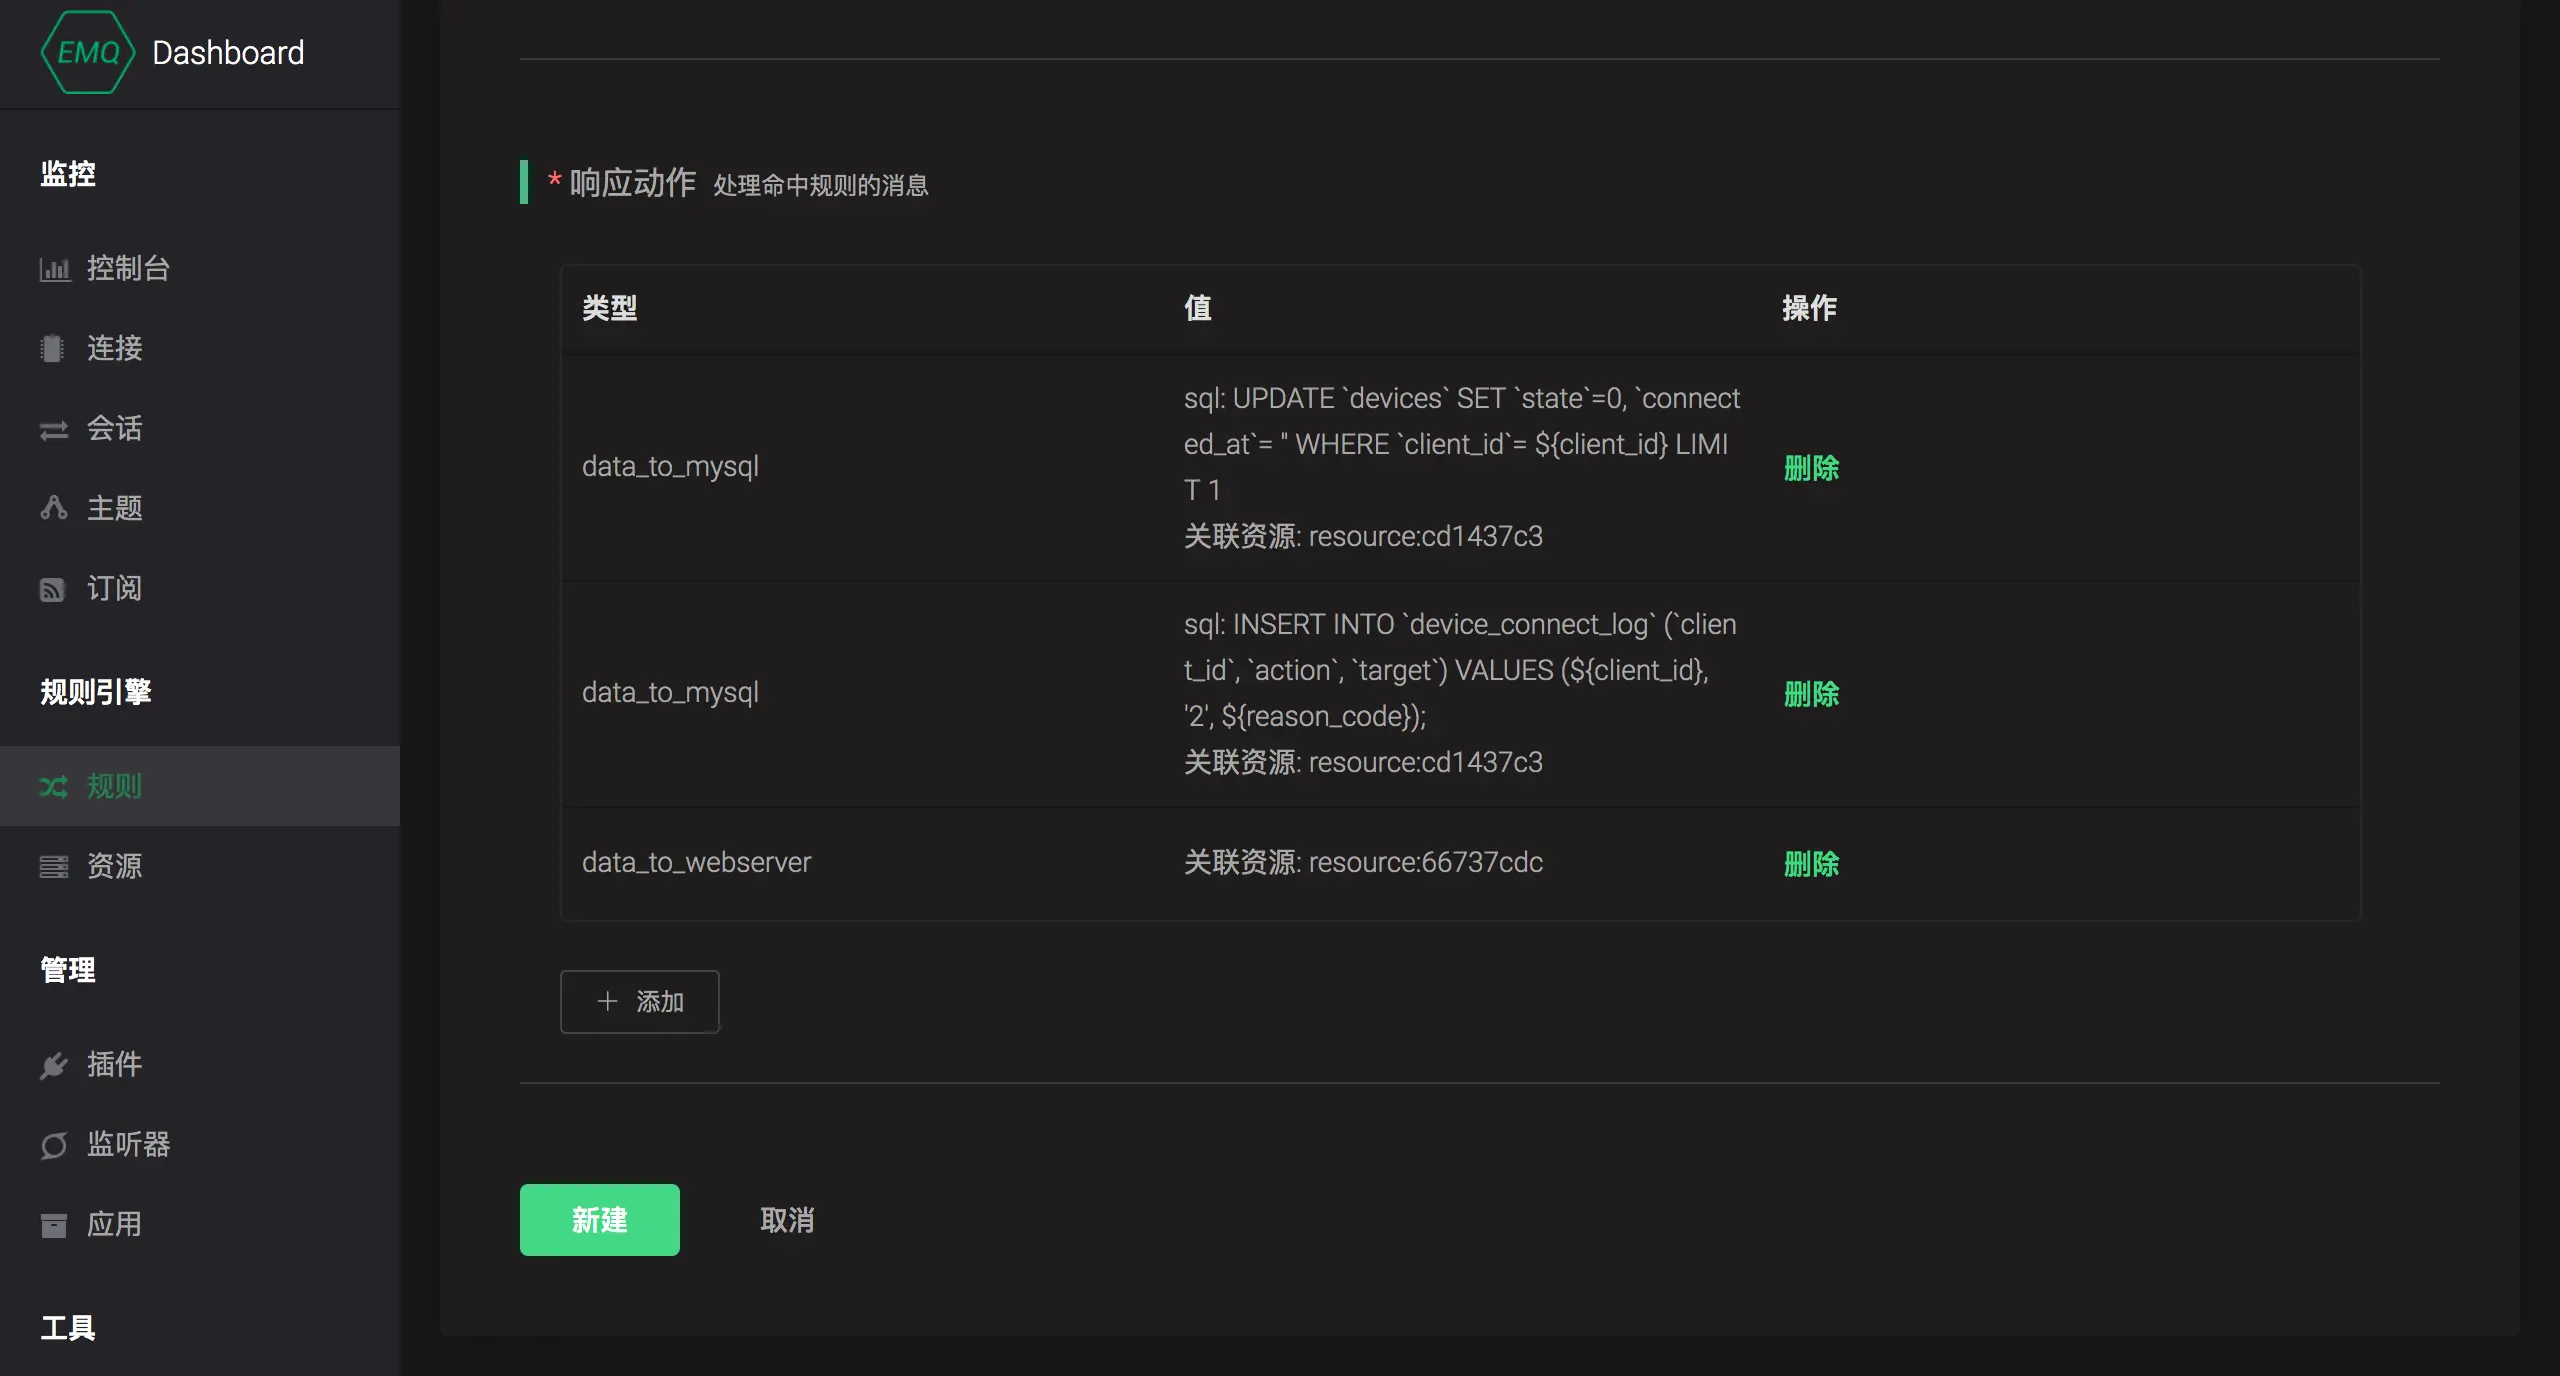Click the arrows icon beside 会话
2560x1376 pixels.
tap(54, 429)
